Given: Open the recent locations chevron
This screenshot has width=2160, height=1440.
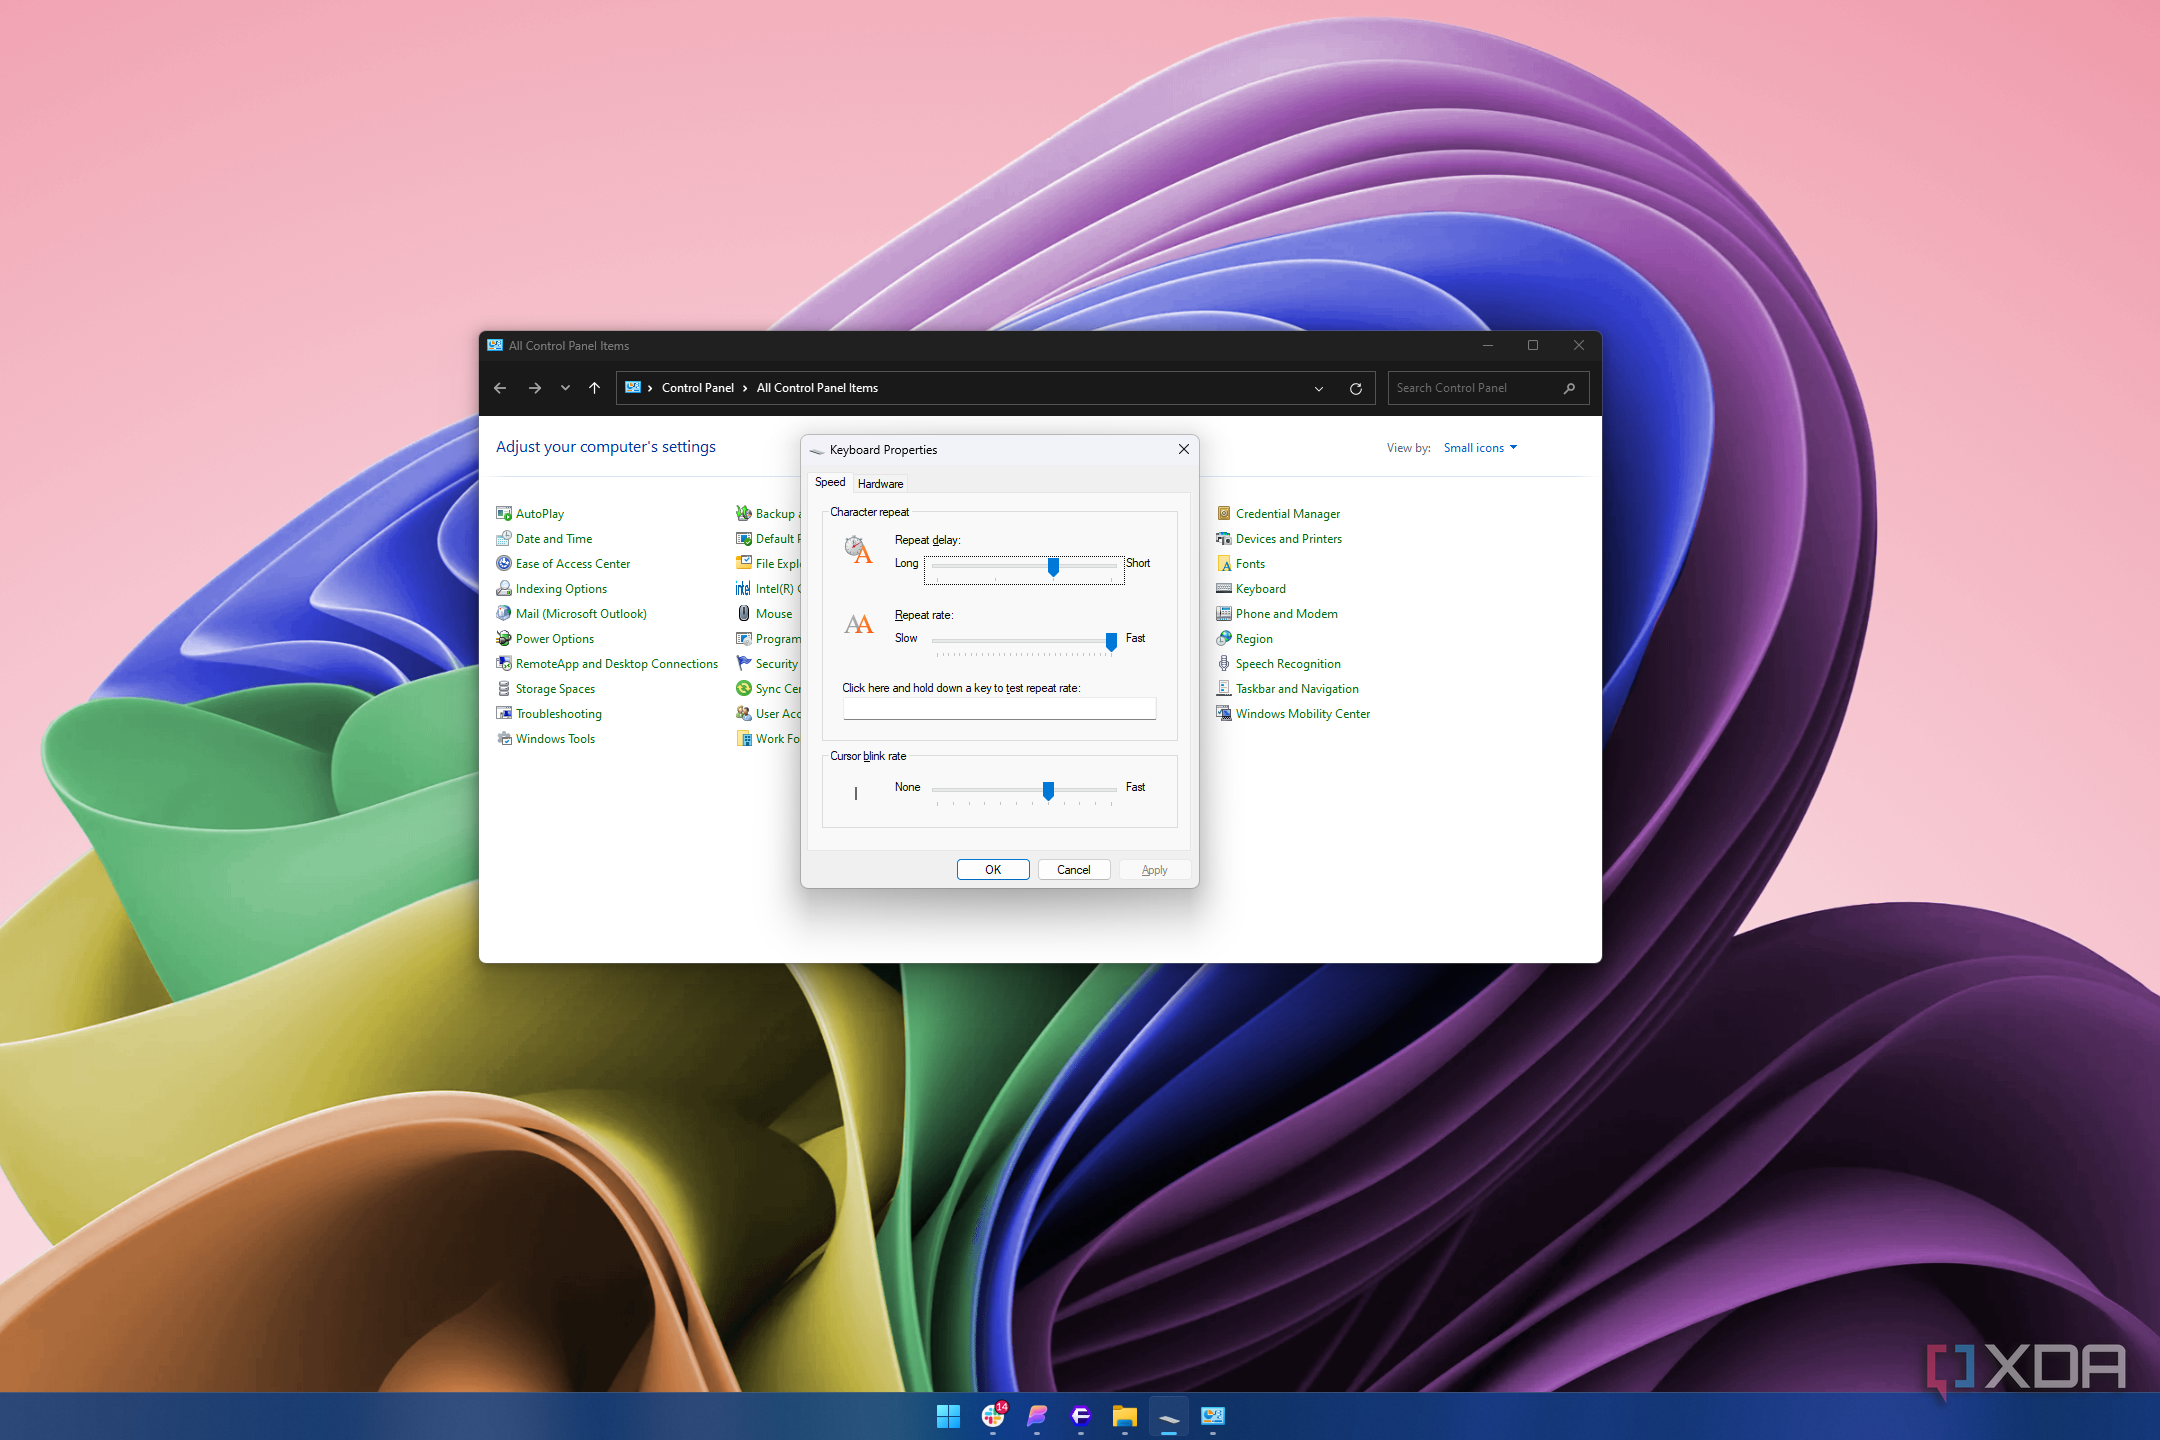Looking at the screenshot, I should (565, 388).
